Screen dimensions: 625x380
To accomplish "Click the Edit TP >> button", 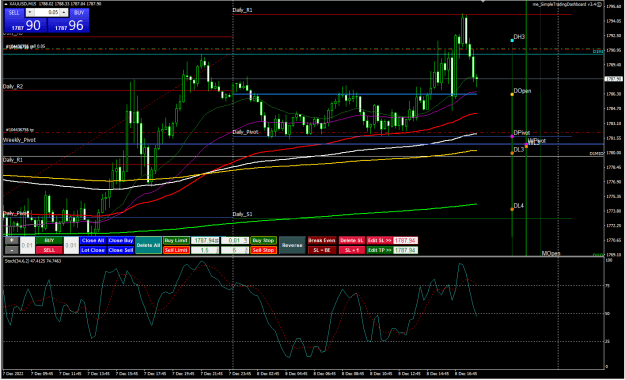I will (379, 250).
